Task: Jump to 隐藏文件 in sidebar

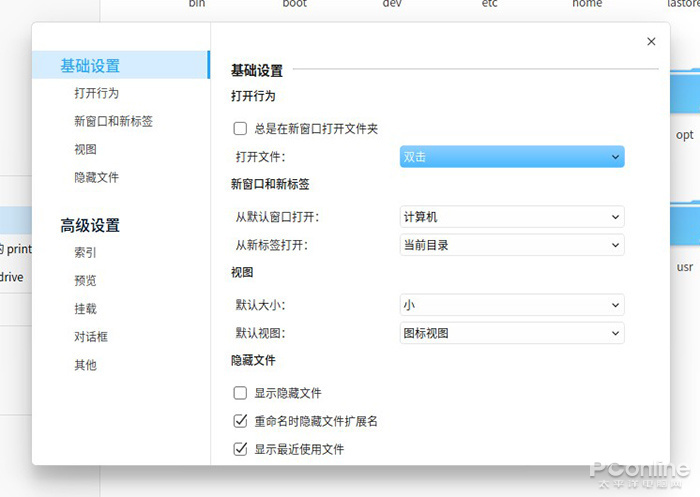Action: (x=96, y=177)
